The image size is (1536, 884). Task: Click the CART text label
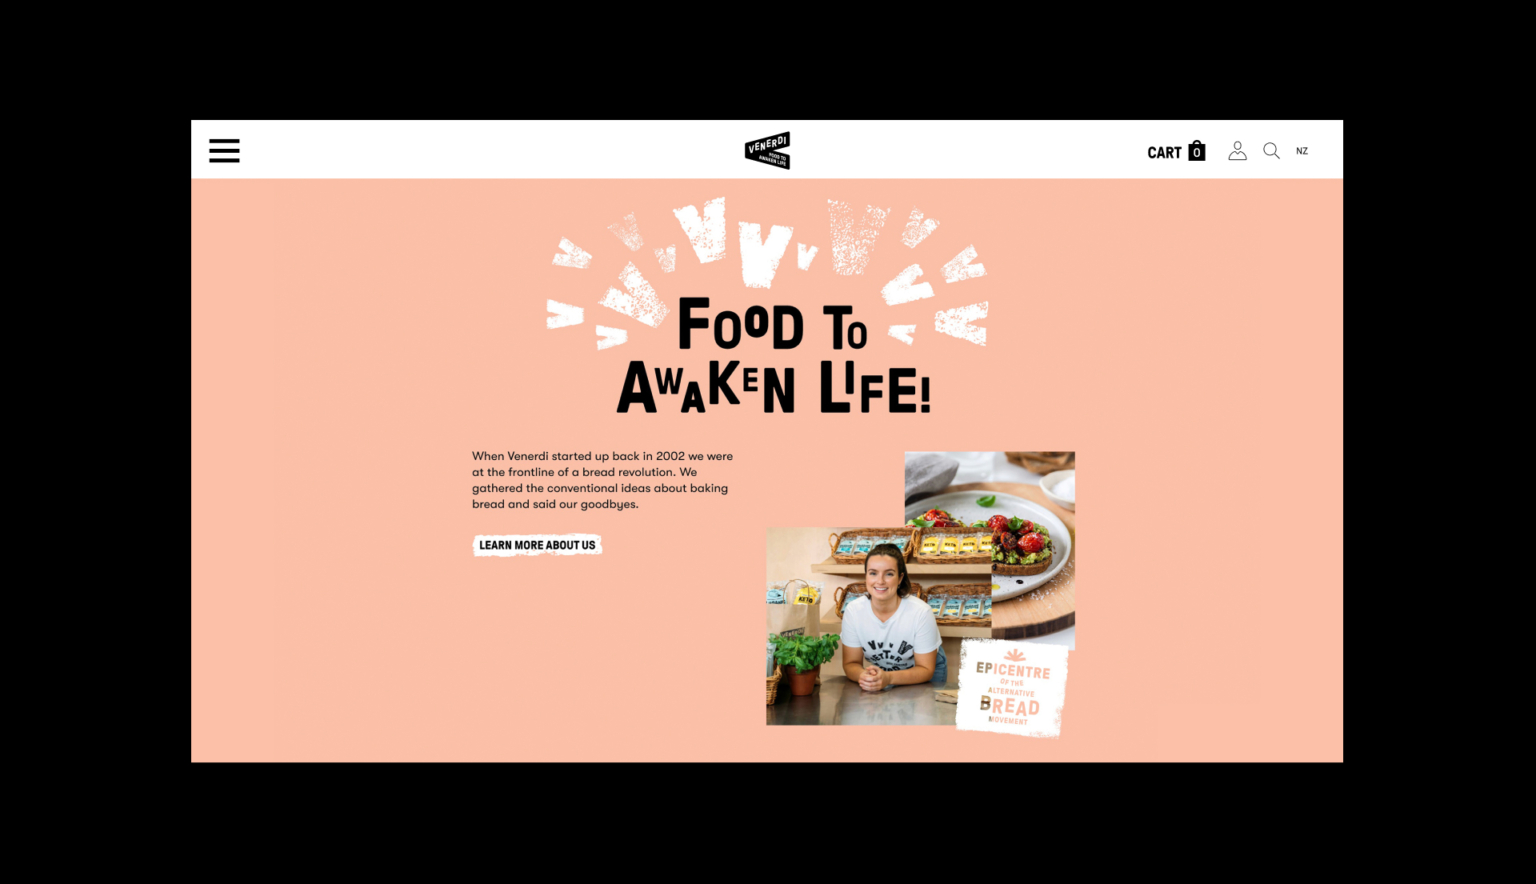pyautogui.click(x=1164, y=153)
